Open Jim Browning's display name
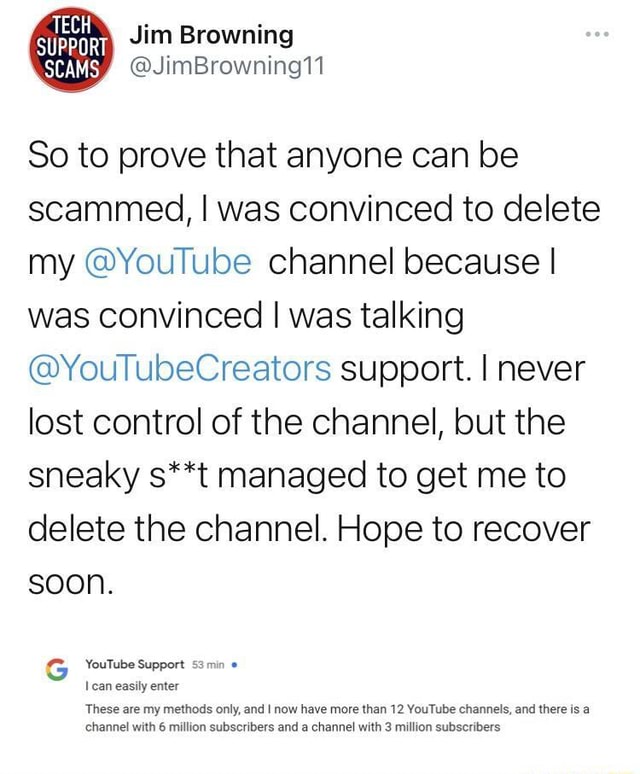This screenshot has height=774, width=640. pyautogui.click(x=211, y=36)
